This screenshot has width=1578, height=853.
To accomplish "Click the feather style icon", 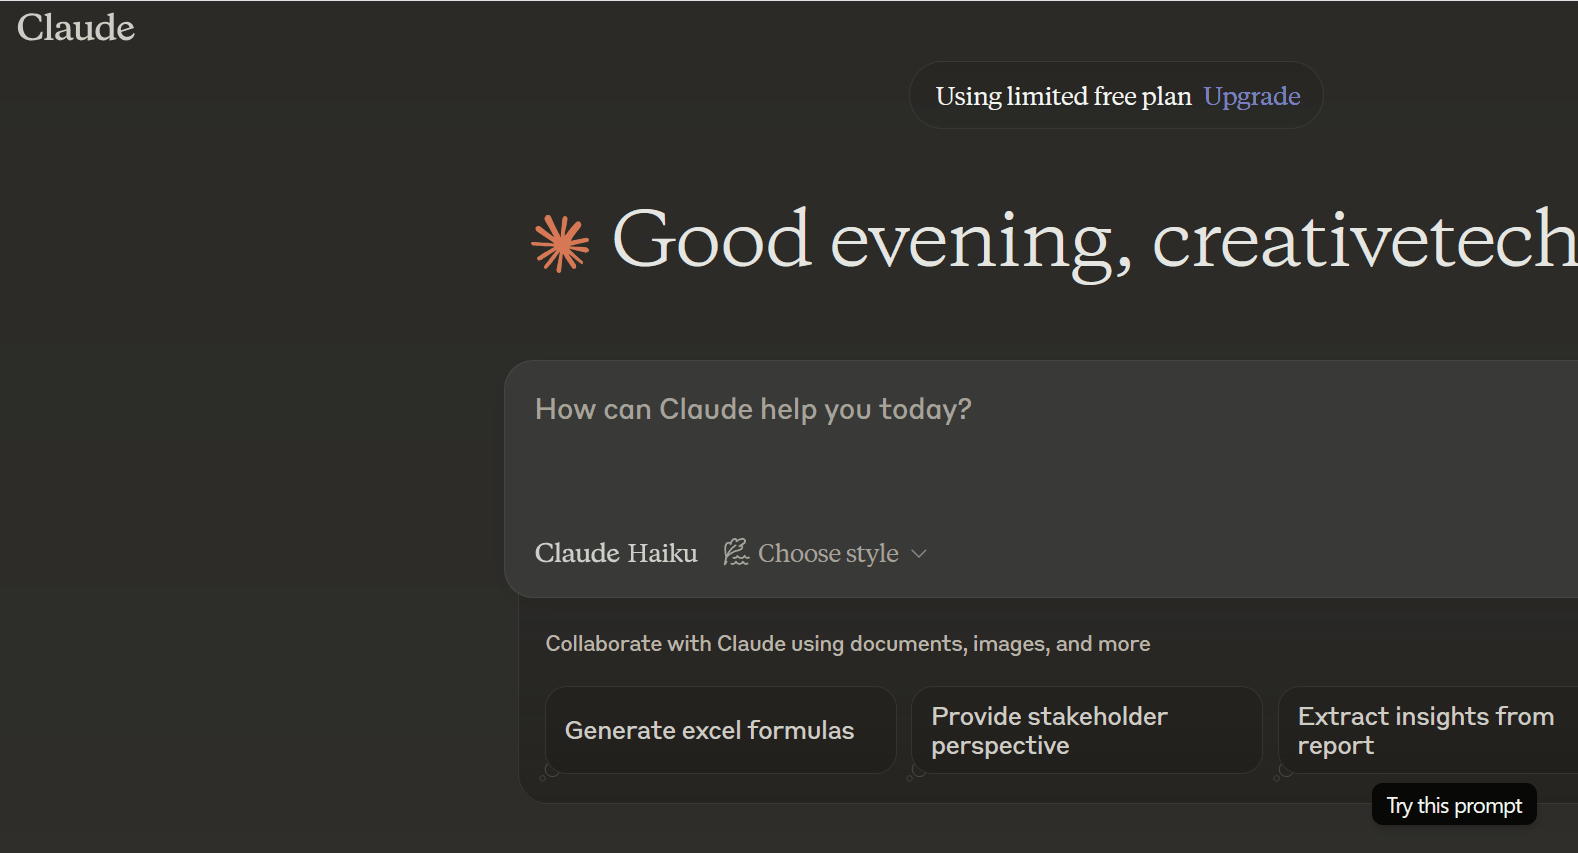I will (x=736, y=552).
